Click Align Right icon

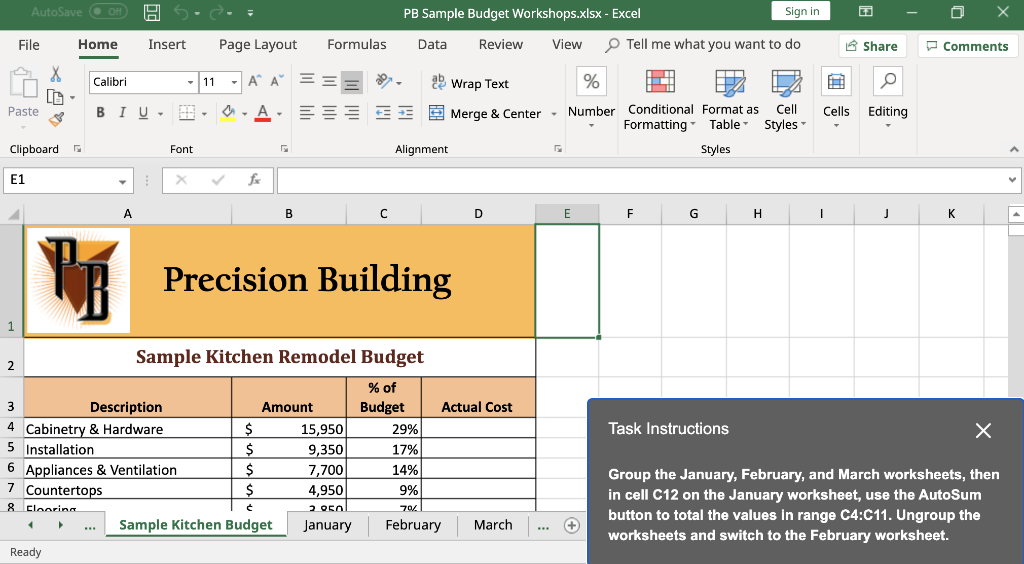click(351, 113)
